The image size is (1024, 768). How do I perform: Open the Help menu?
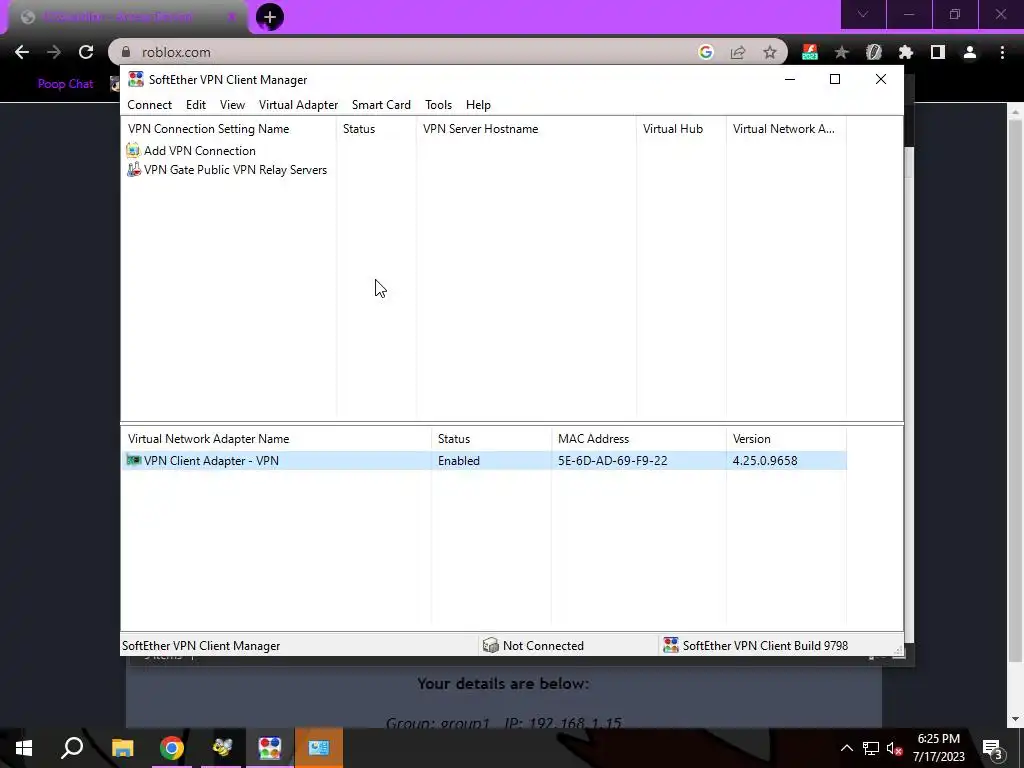coord(478,104)
